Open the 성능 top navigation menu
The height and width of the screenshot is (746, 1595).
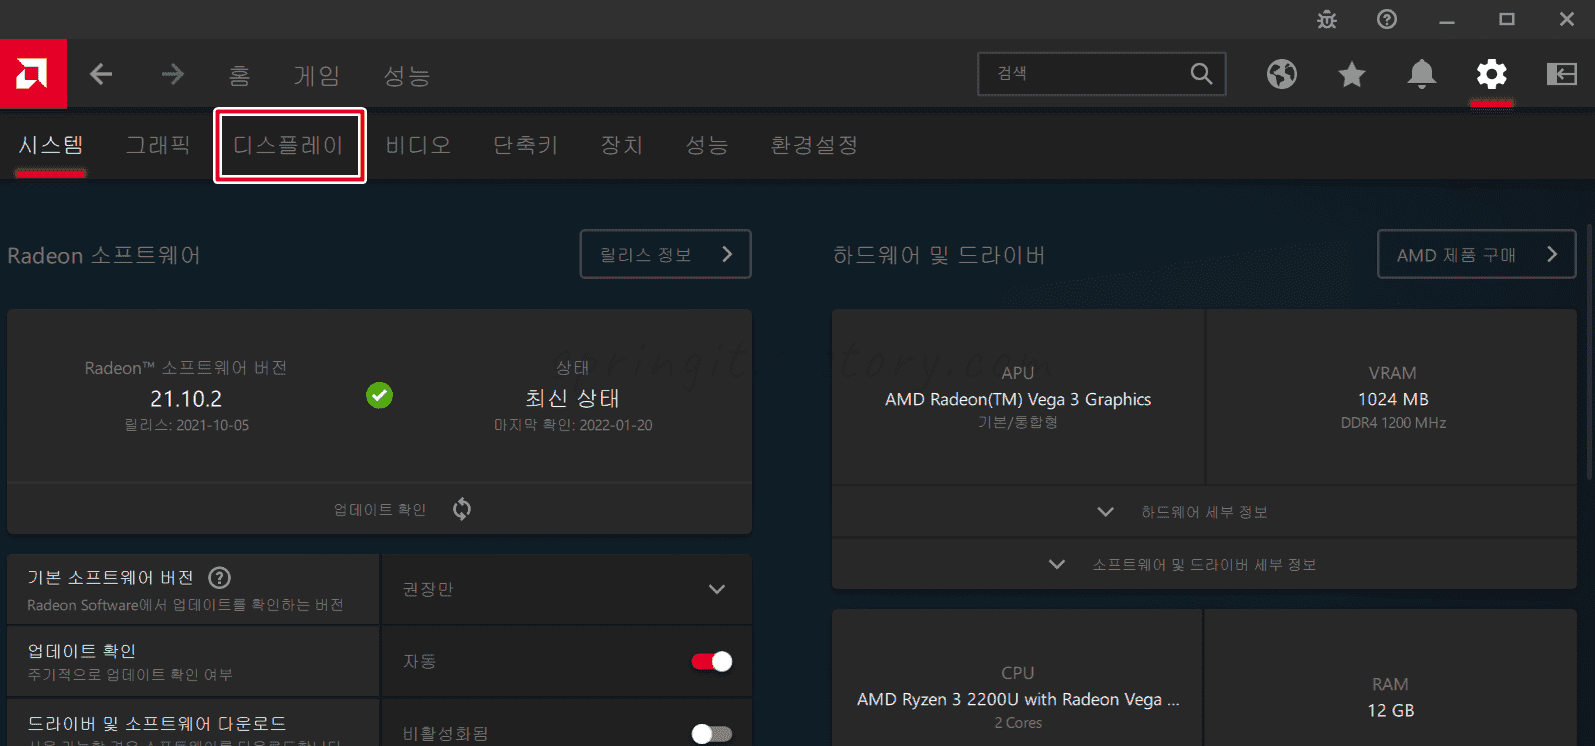[407, 76]
